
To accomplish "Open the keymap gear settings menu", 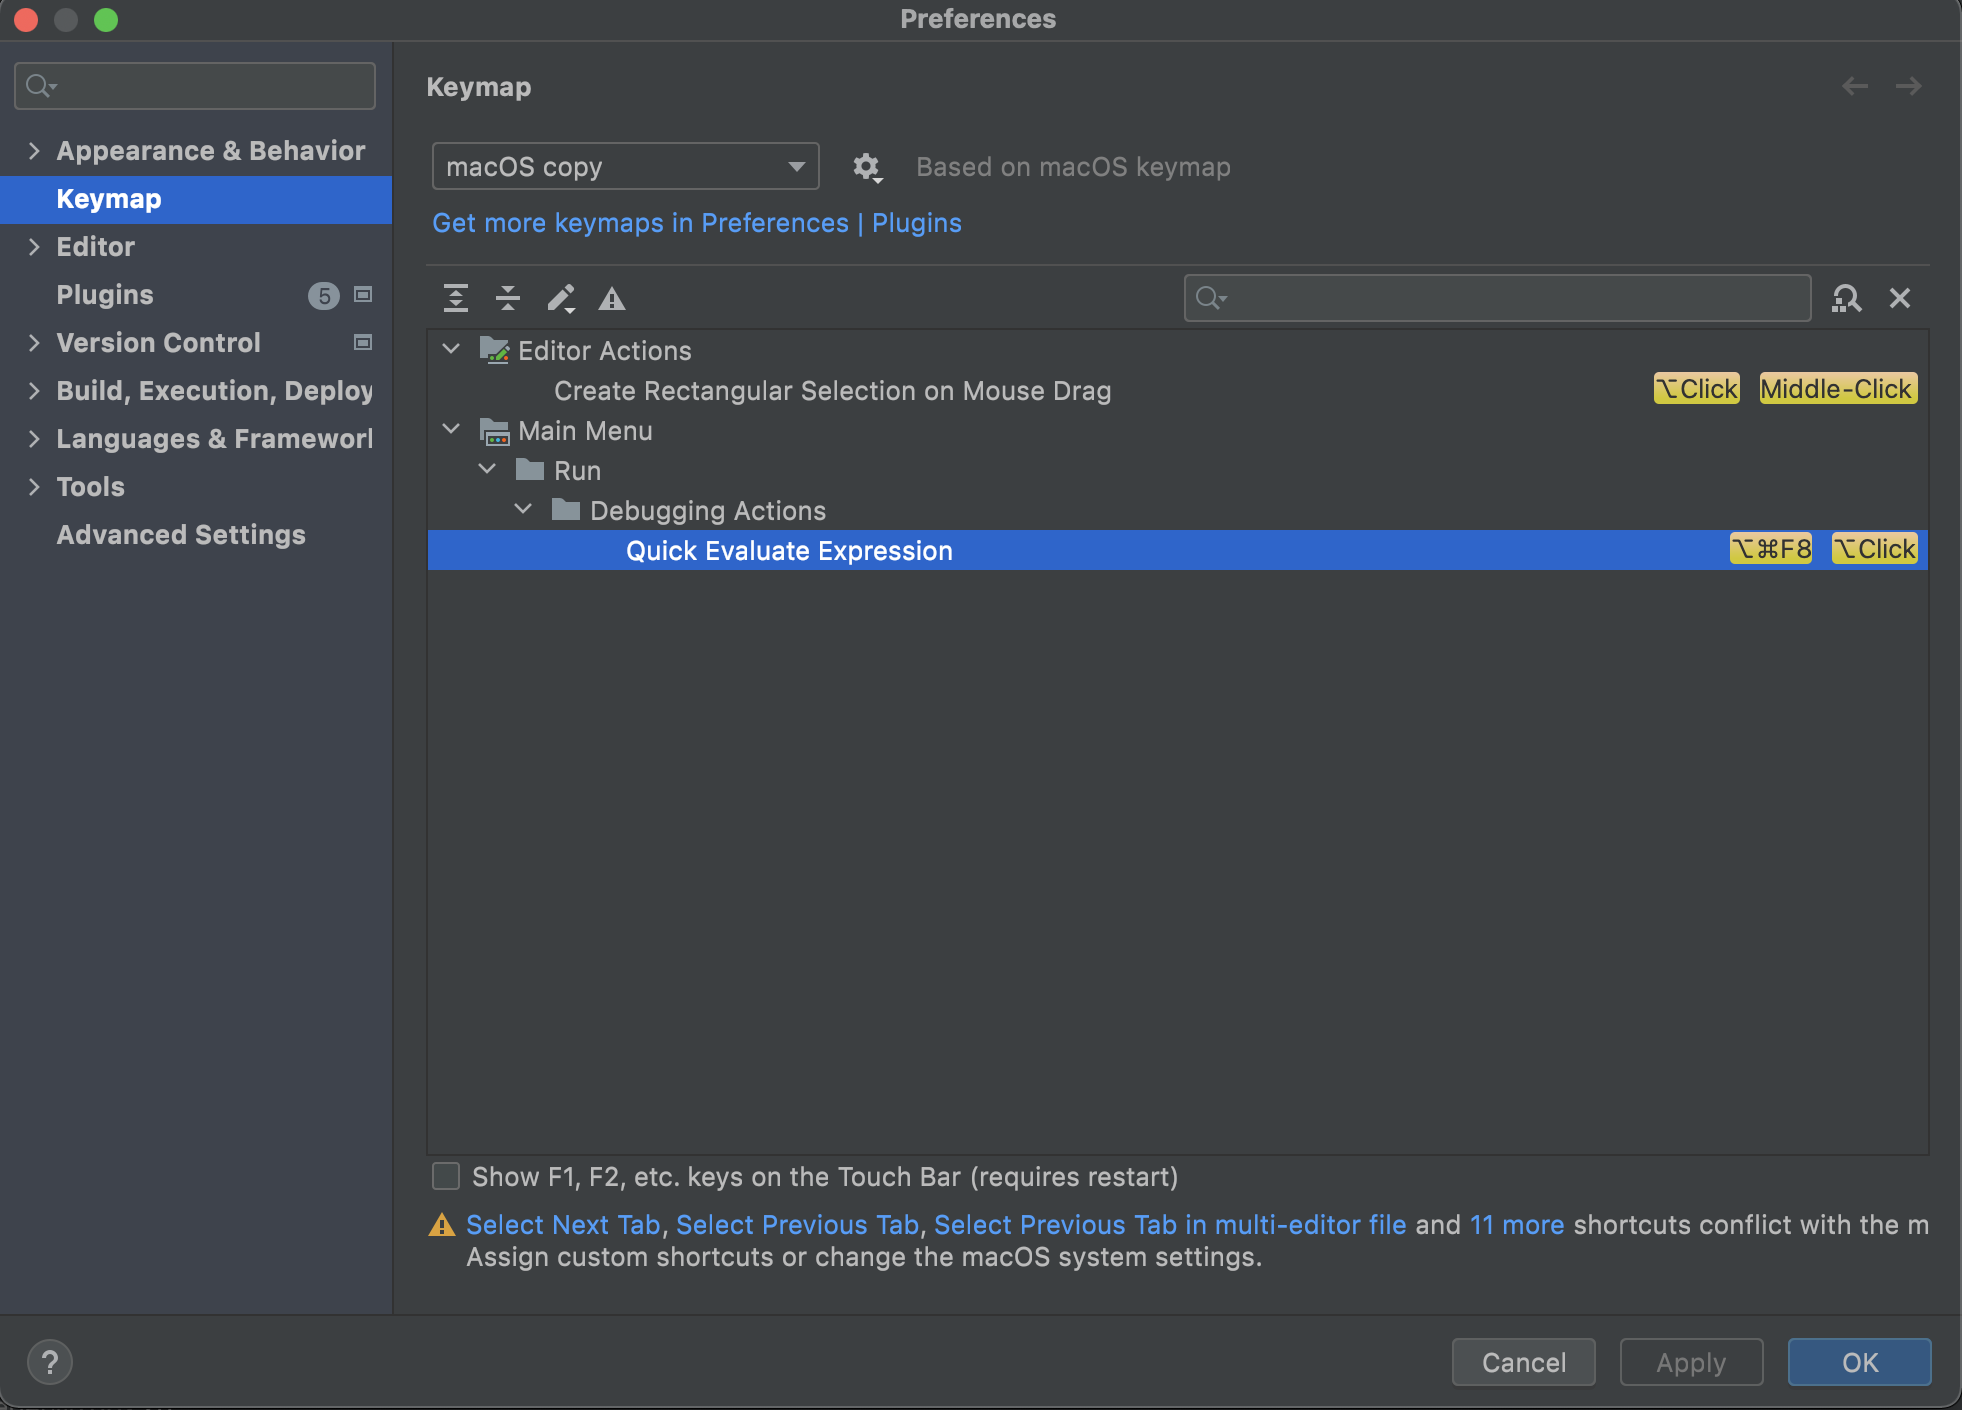I will tap(867, 167).
